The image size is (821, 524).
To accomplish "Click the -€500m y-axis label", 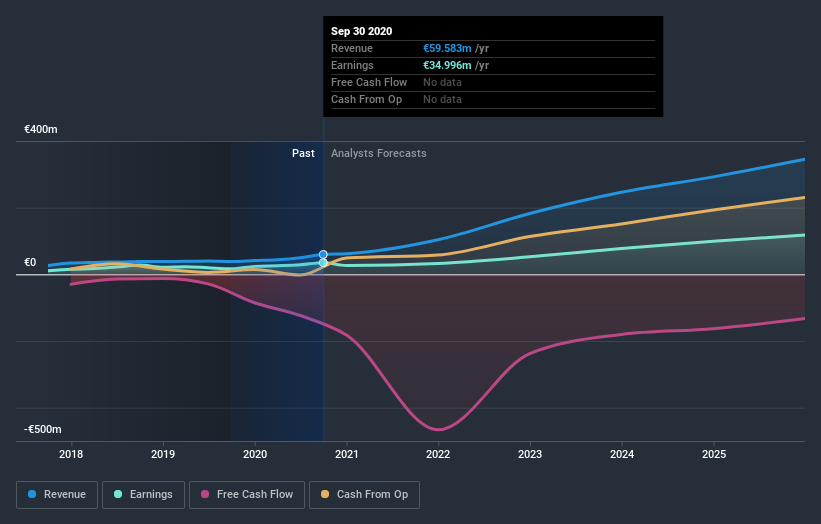I will click(43, 429).
